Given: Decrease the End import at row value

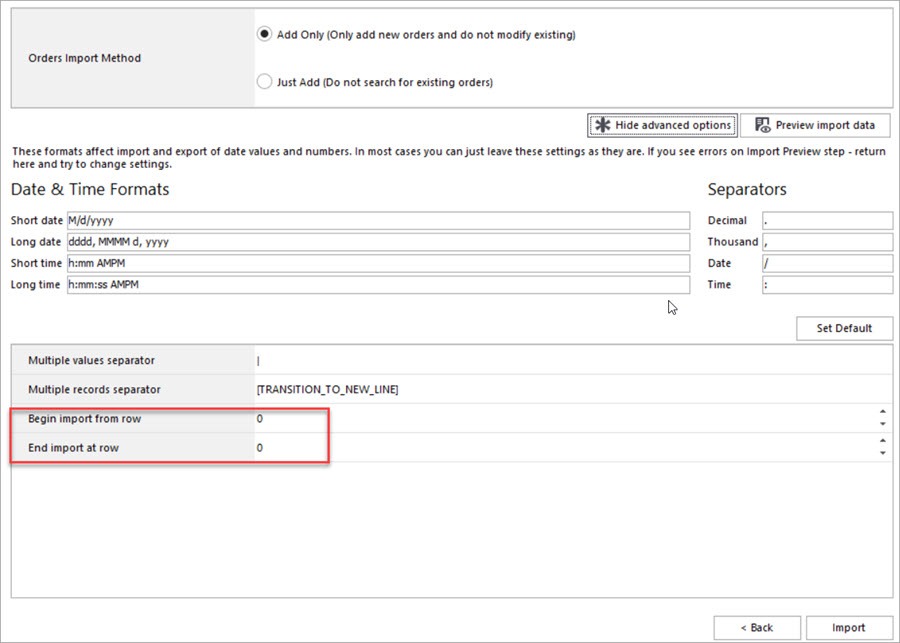Looking at the screenshot, I should tap(882, 454).
